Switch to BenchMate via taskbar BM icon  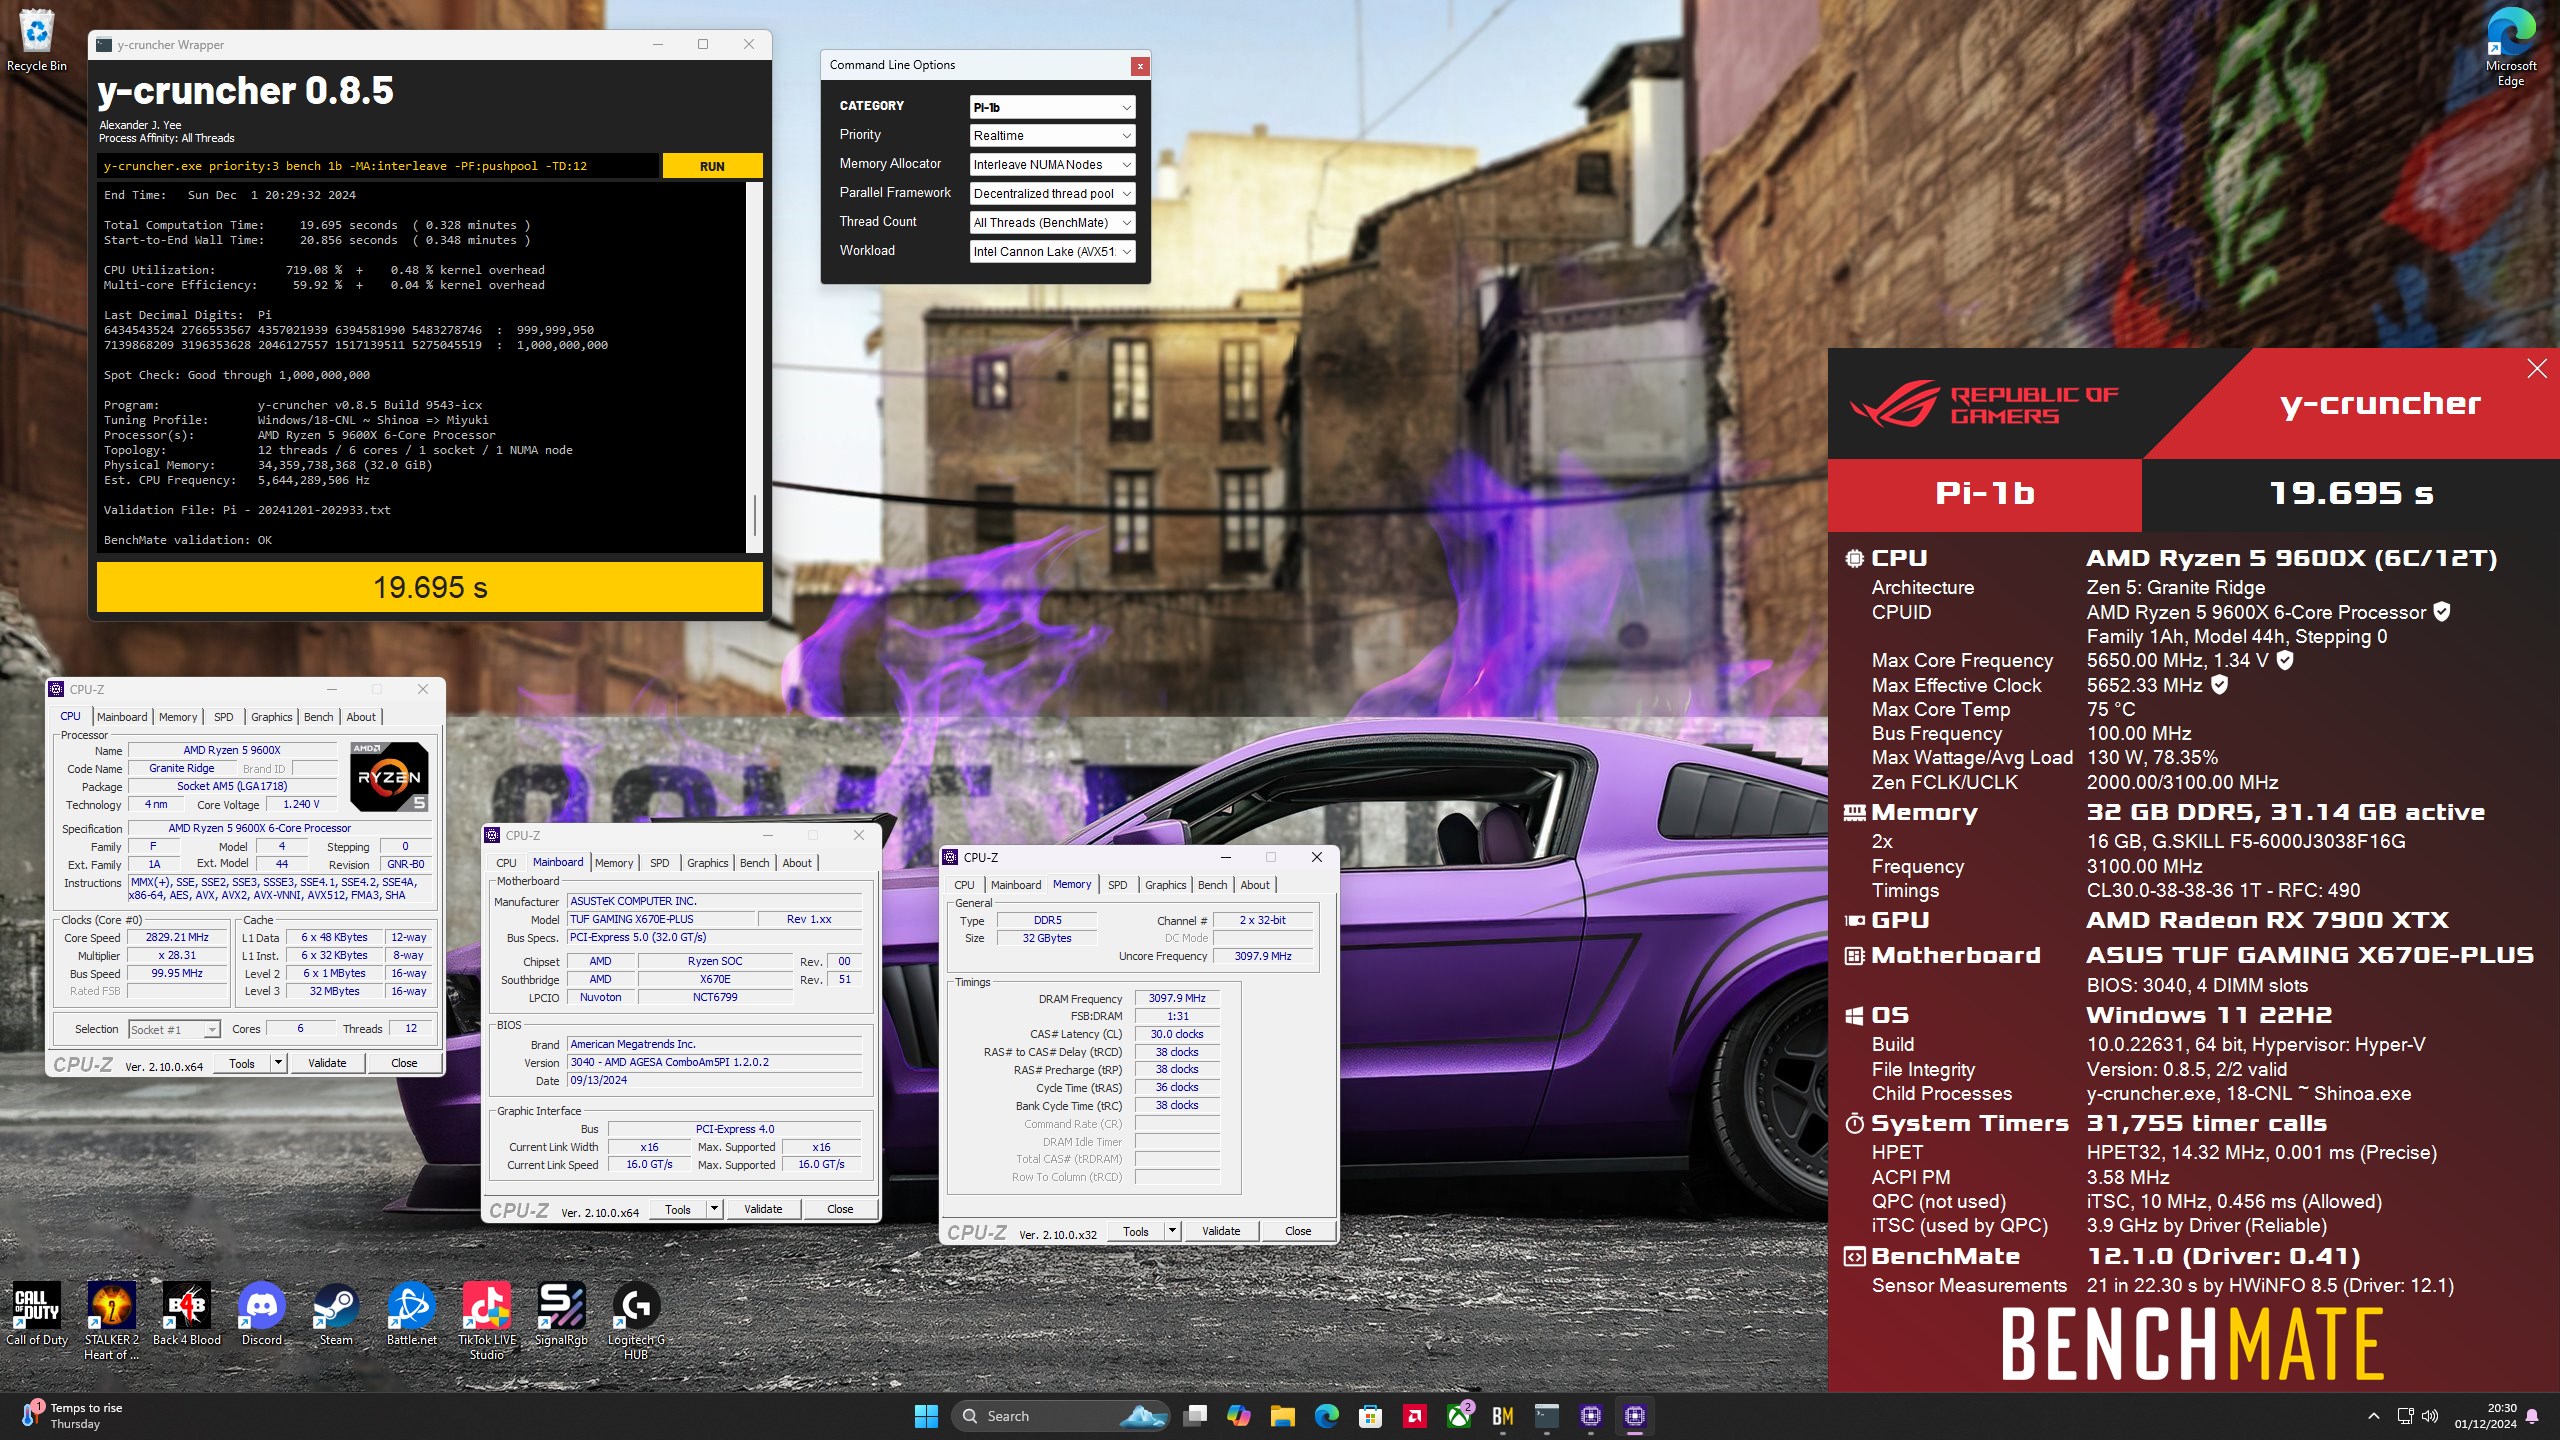pos(1503,1416)
